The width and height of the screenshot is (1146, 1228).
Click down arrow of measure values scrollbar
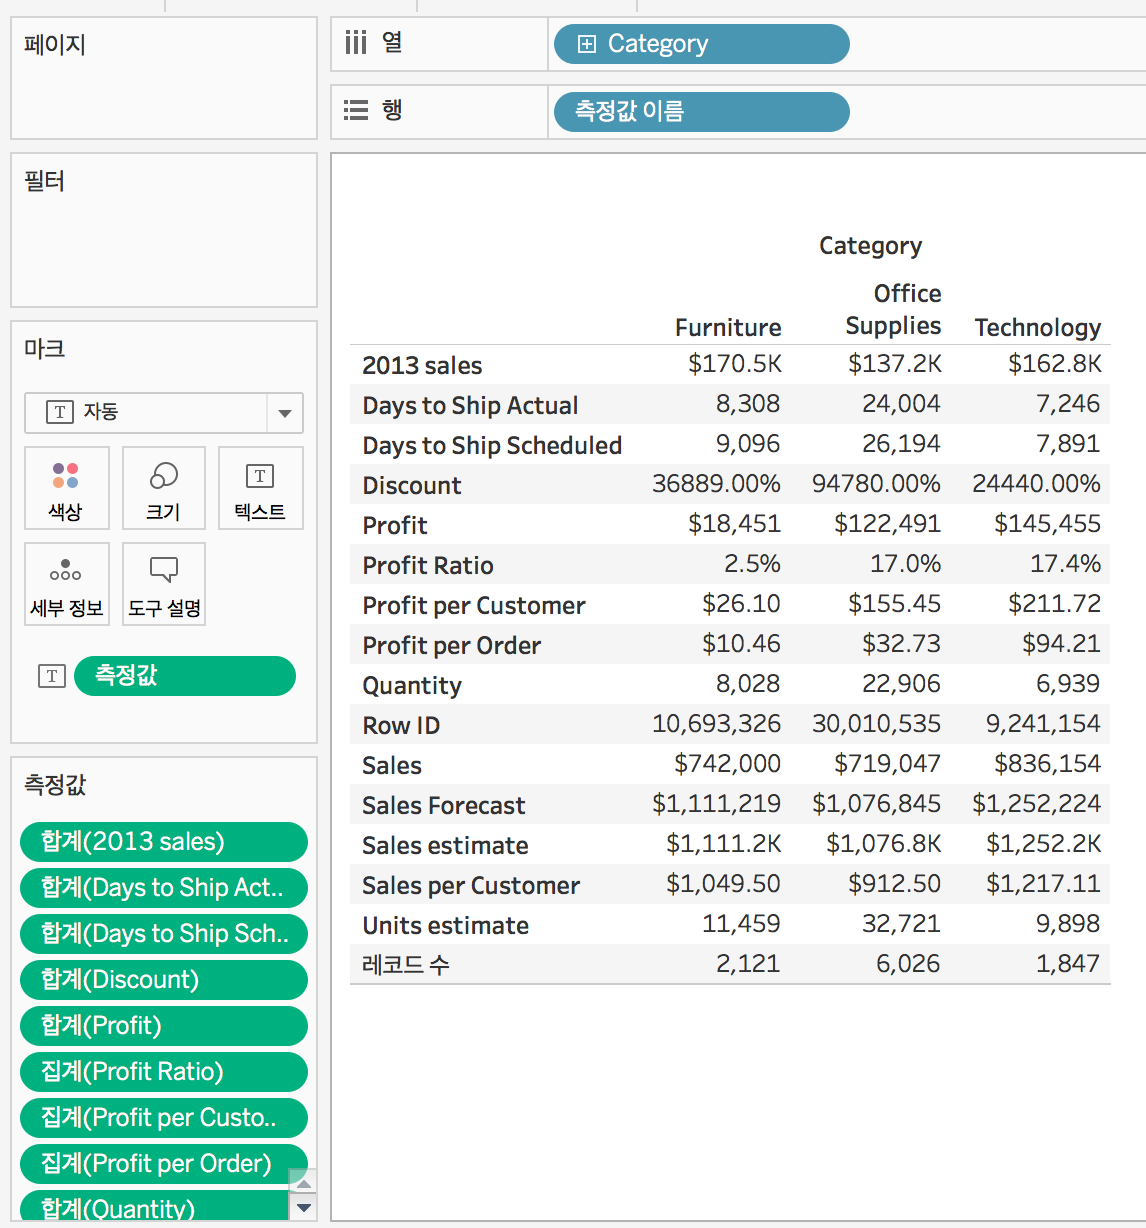coord(304,1207)
